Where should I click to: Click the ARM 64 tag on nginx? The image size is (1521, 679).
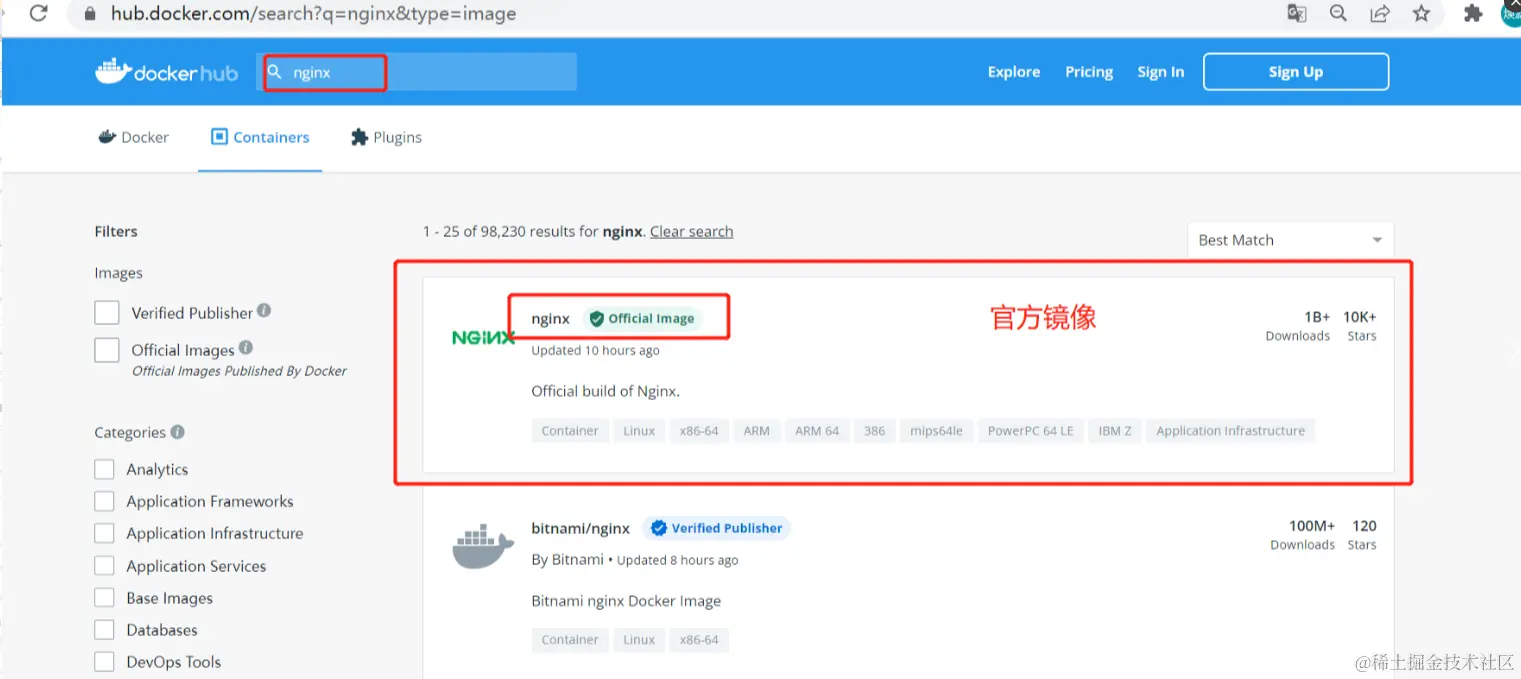point(817,431)
